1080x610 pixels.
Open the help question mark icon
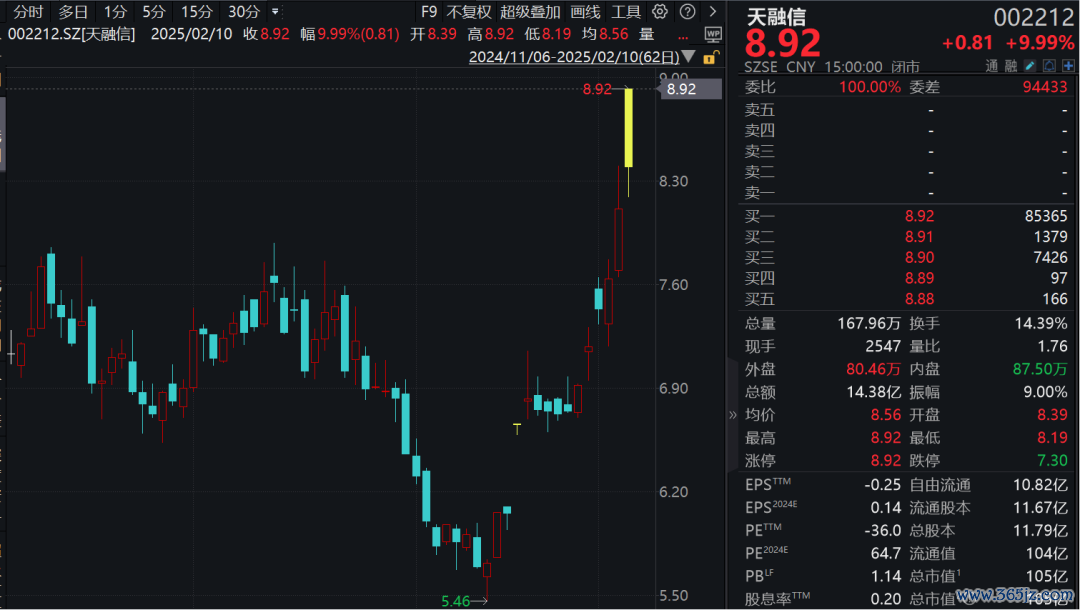[x=687, y=12]
